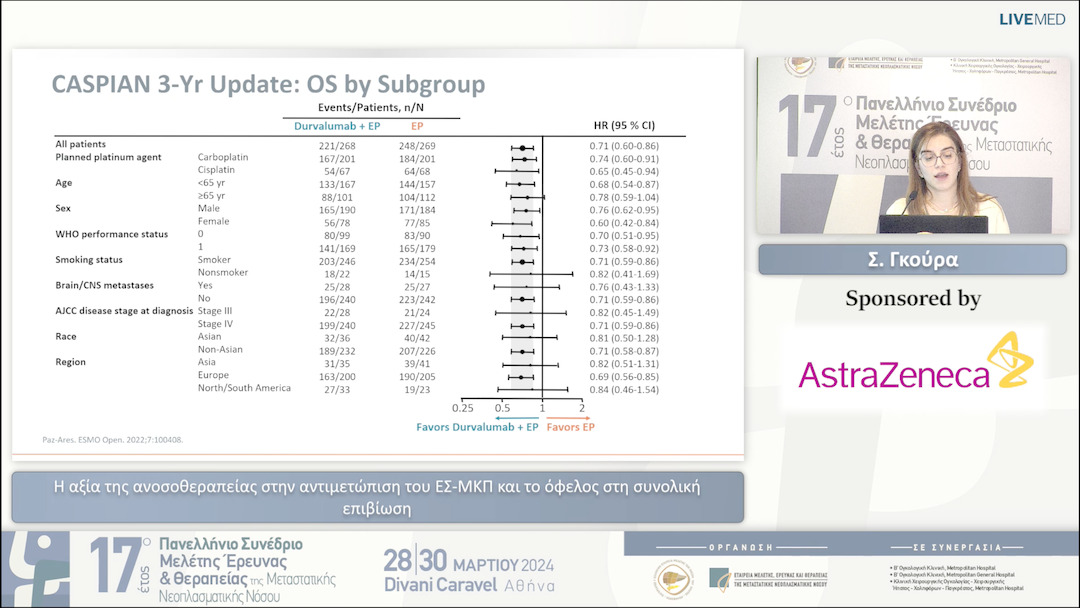Click the "Nonsmoker" subgroup label
Screen dimensions: 1080x608
[222, 272]
